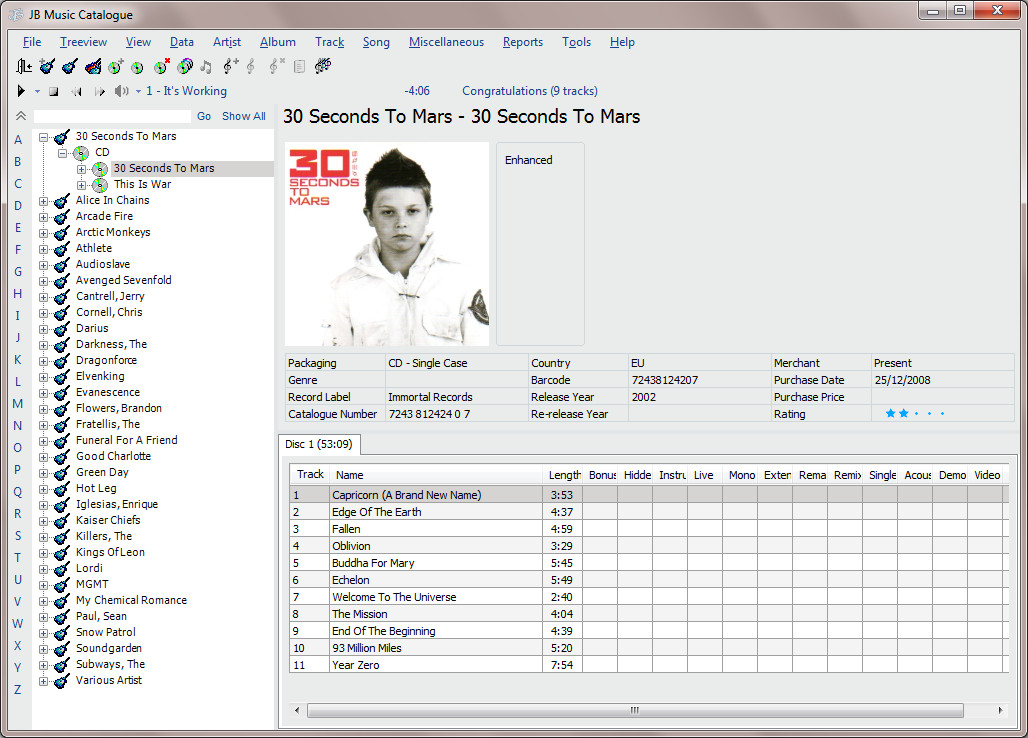Click the plain blue guitar edit-artist icon
This screenshot has height=738, width=1028.
coord(70,66)
